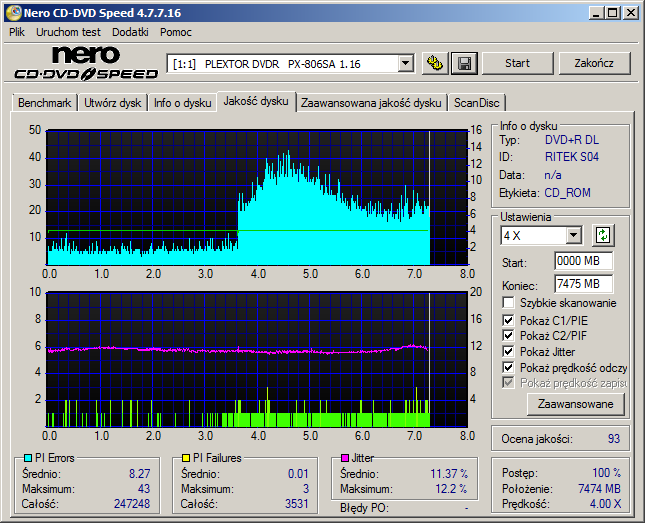Image resolution: width=645 pixels, height=523 pixels.
Task: Select the Jakość dysku tab
Action: 256,101
